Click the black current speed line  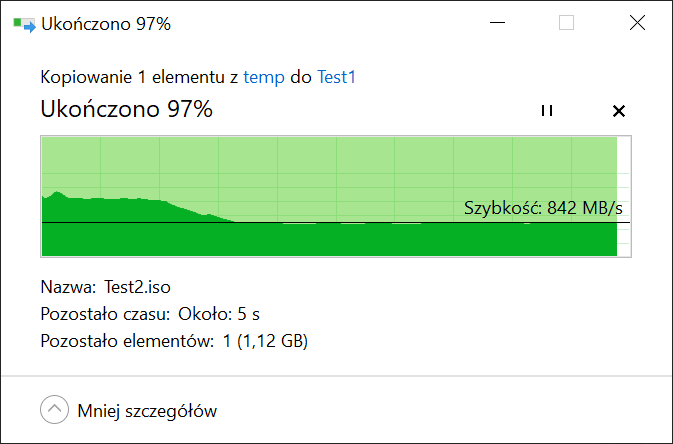[x=336, y=222]
